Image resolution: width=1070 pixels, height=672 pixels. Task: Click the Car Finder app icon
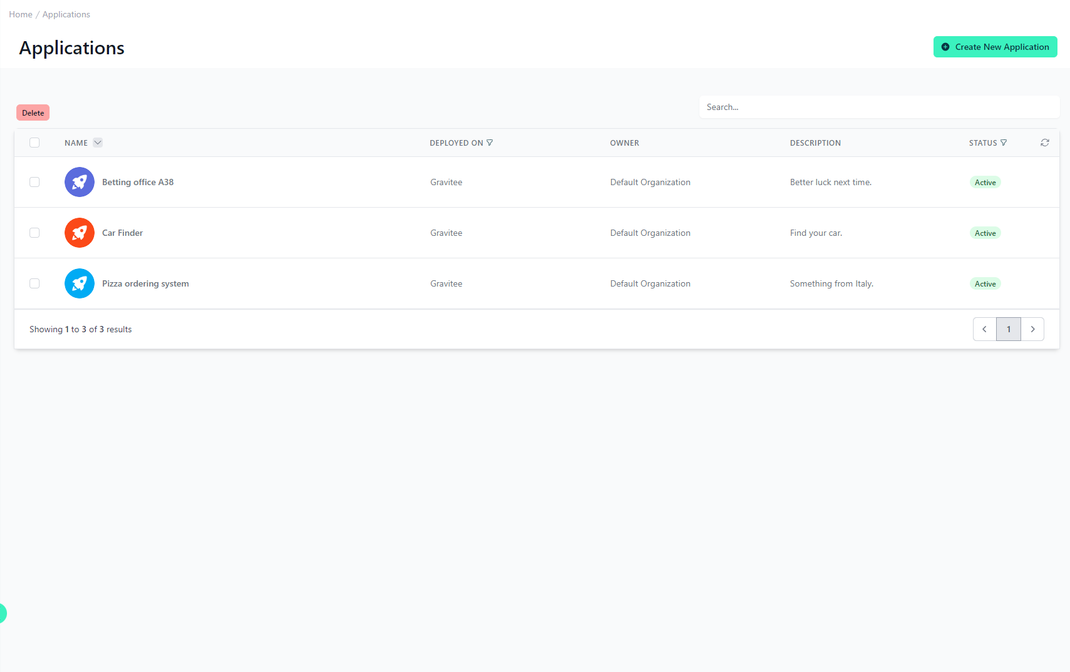[x=79, y=232]
